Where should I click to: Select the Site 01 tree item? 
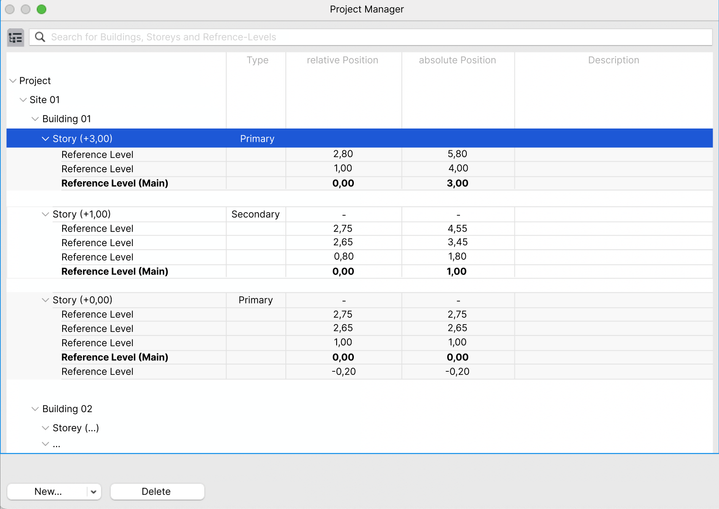pyautogui.click(x=44, y=100)
